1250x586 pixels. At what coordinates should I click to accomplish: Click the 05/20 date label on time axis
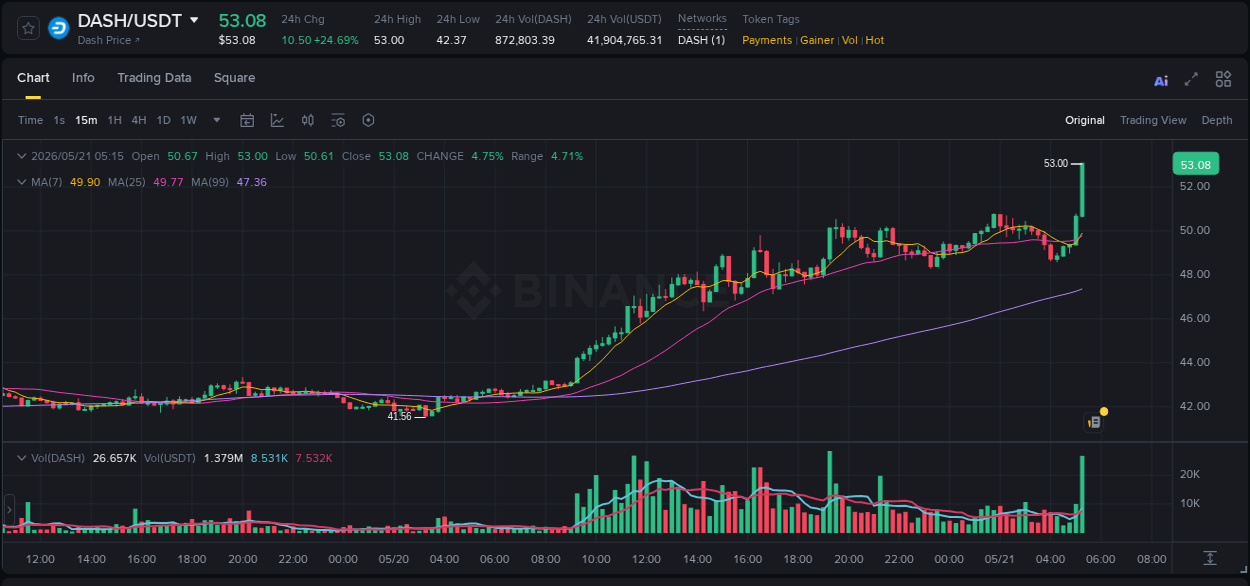[394, 559]
